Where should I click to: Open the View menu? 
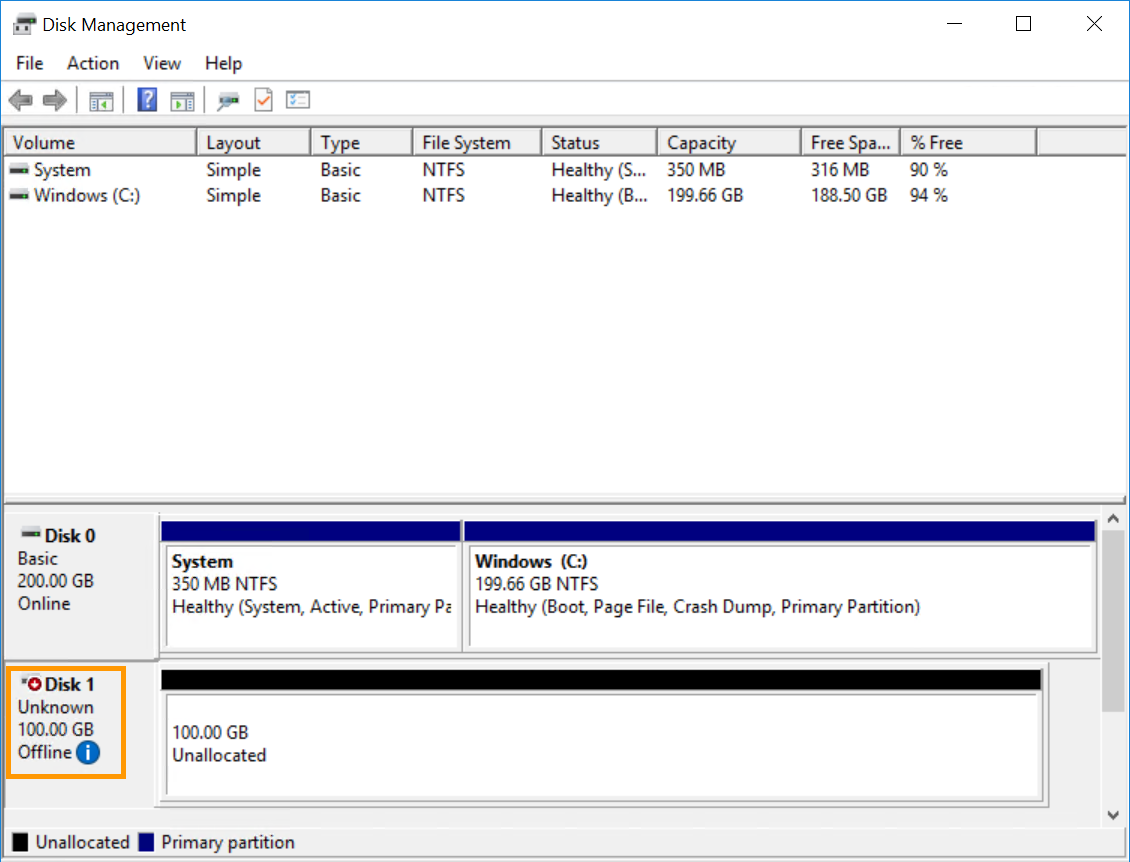point(161,63)
